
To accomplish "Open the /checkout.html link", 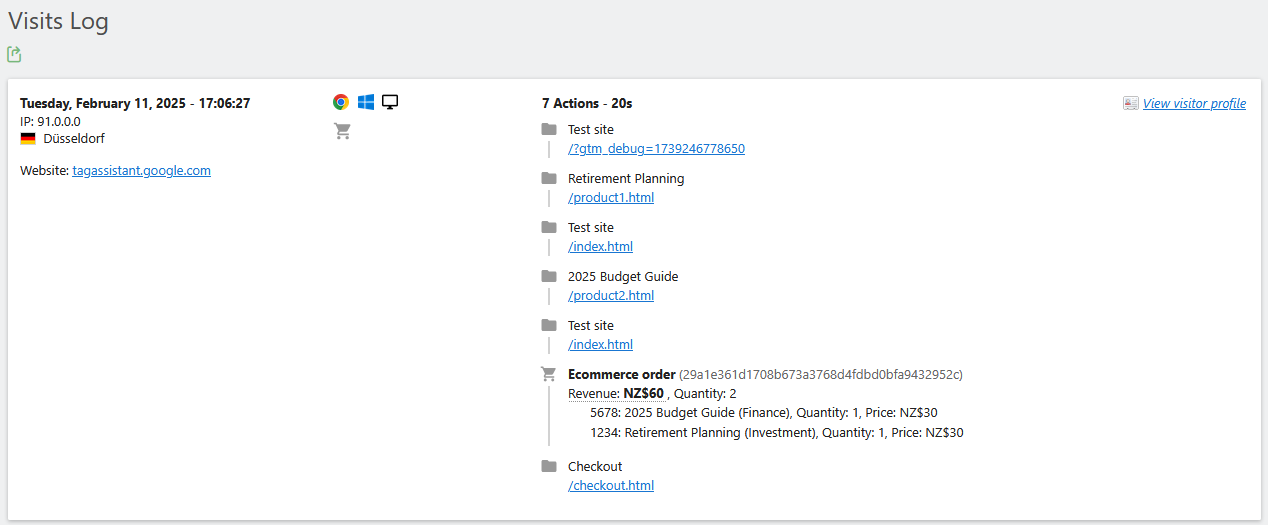I will pos(610,486).
